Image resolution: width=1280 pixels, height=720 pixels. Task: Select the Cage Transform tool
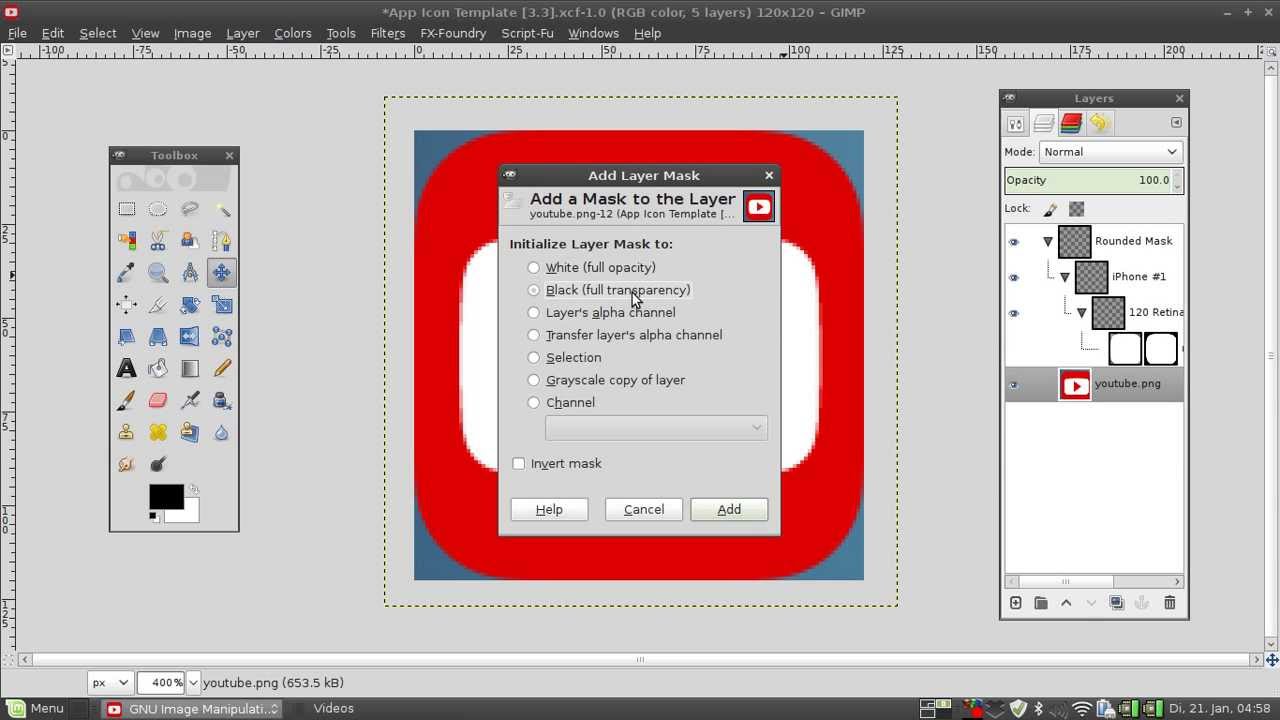click(x=222, y=337)
